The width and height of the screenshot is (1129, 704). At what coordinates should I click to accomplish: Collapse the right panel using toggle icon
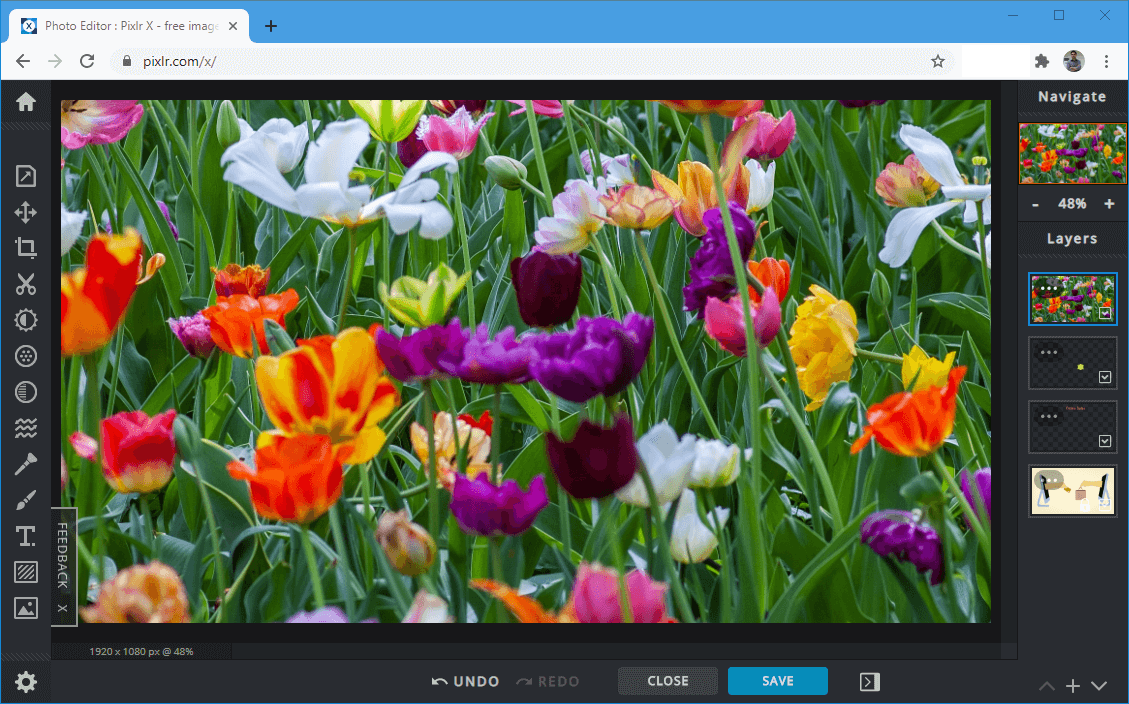[869, 682]
